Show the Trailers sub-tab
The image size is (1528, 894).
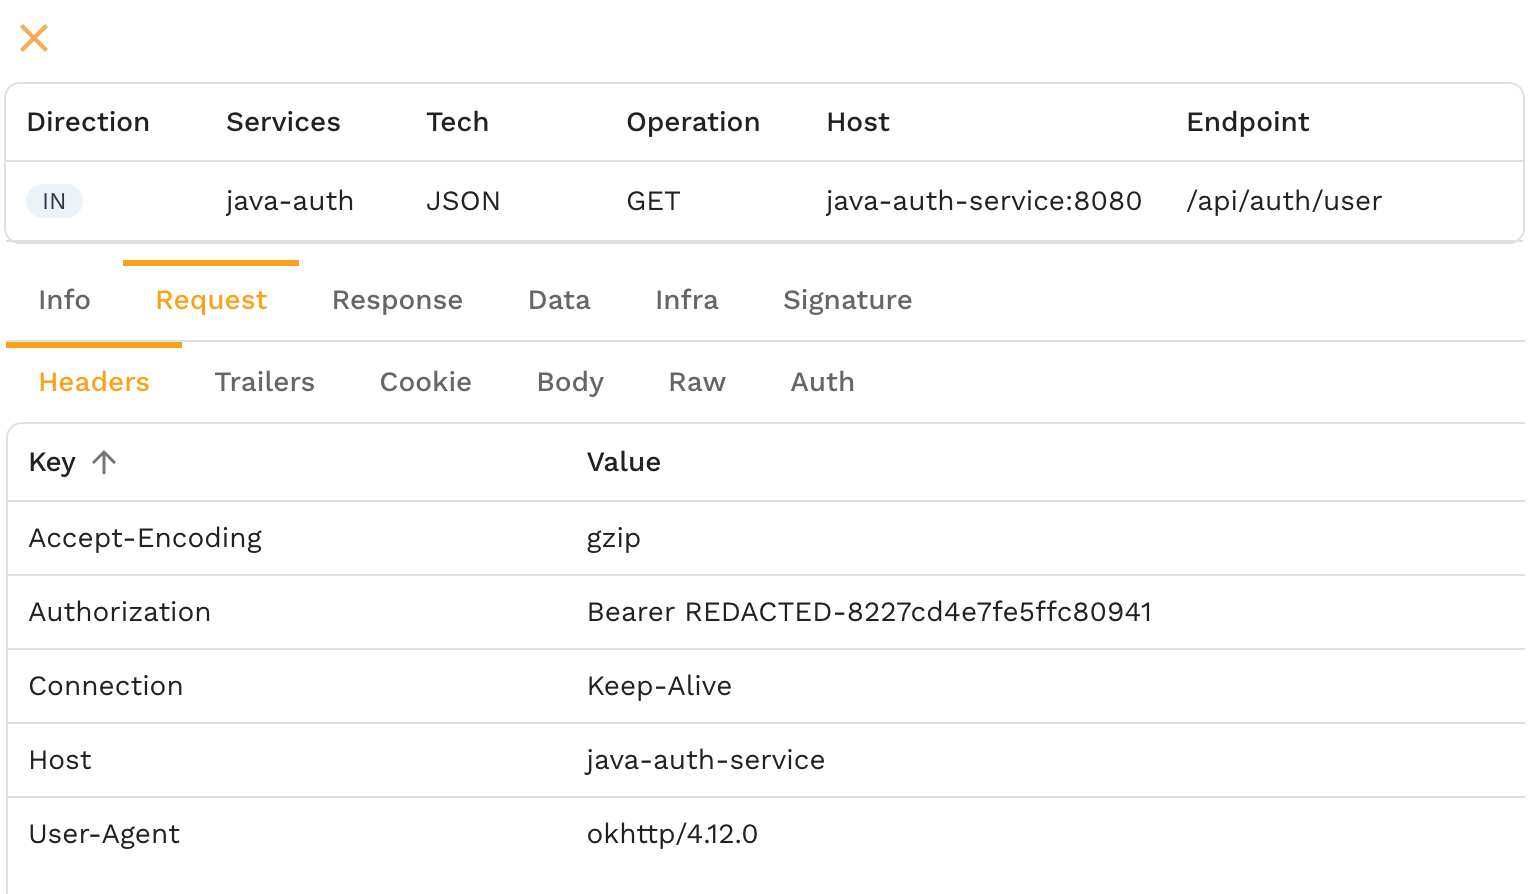264,382
